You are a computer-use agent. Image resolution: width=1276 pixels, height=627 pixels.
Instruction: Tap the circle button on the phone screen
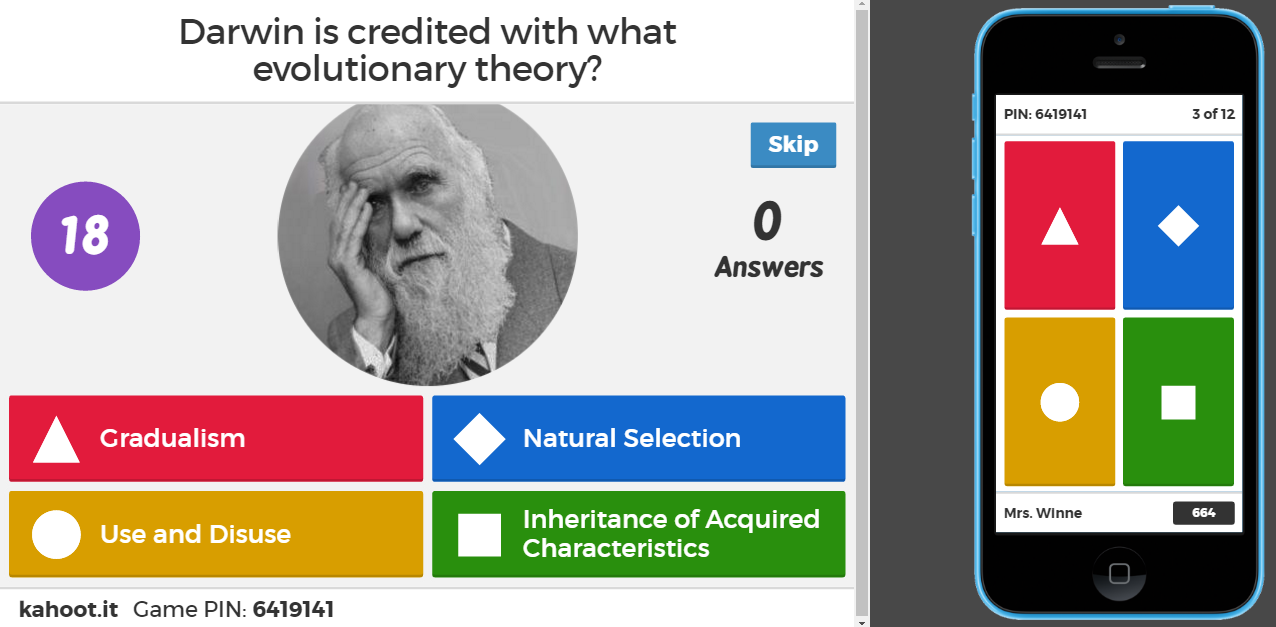(1059, 401)
